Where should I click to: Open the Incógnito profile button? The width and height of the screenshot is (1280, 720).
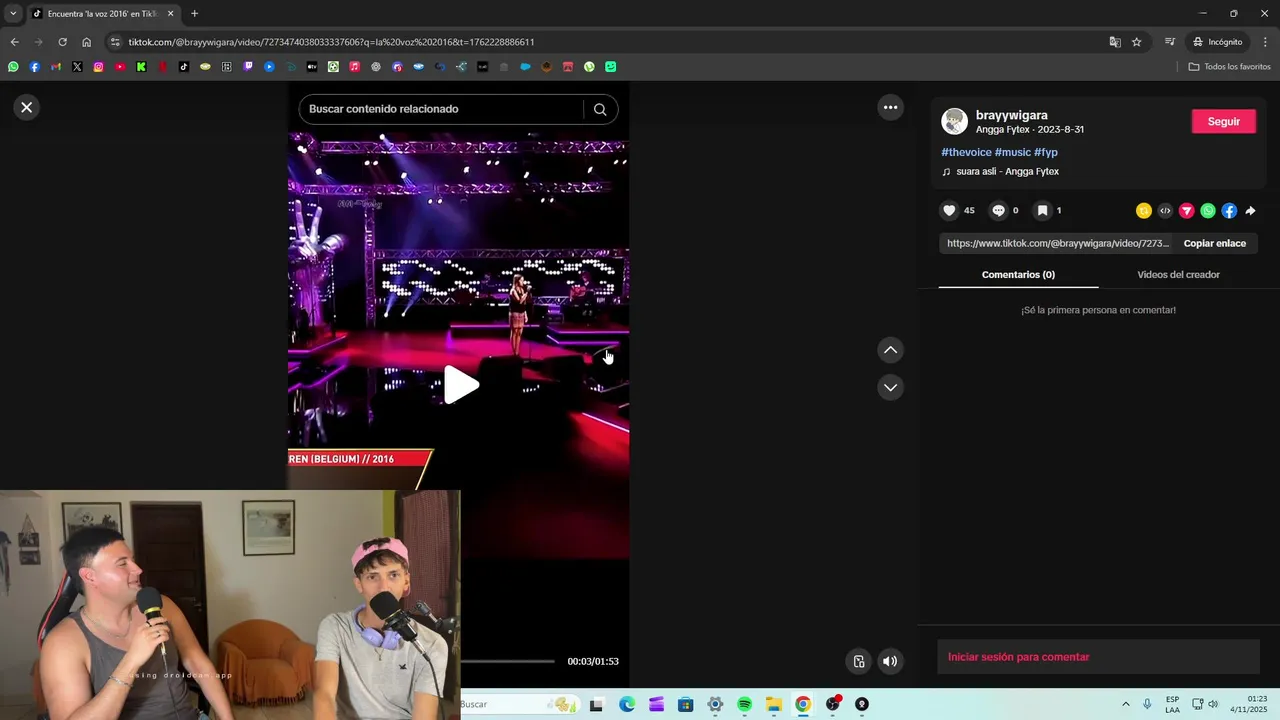point(1217,42)
